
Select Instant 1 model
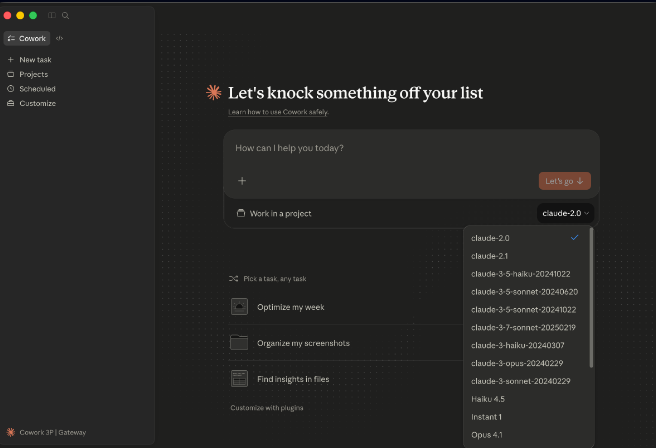pos(526,417)
